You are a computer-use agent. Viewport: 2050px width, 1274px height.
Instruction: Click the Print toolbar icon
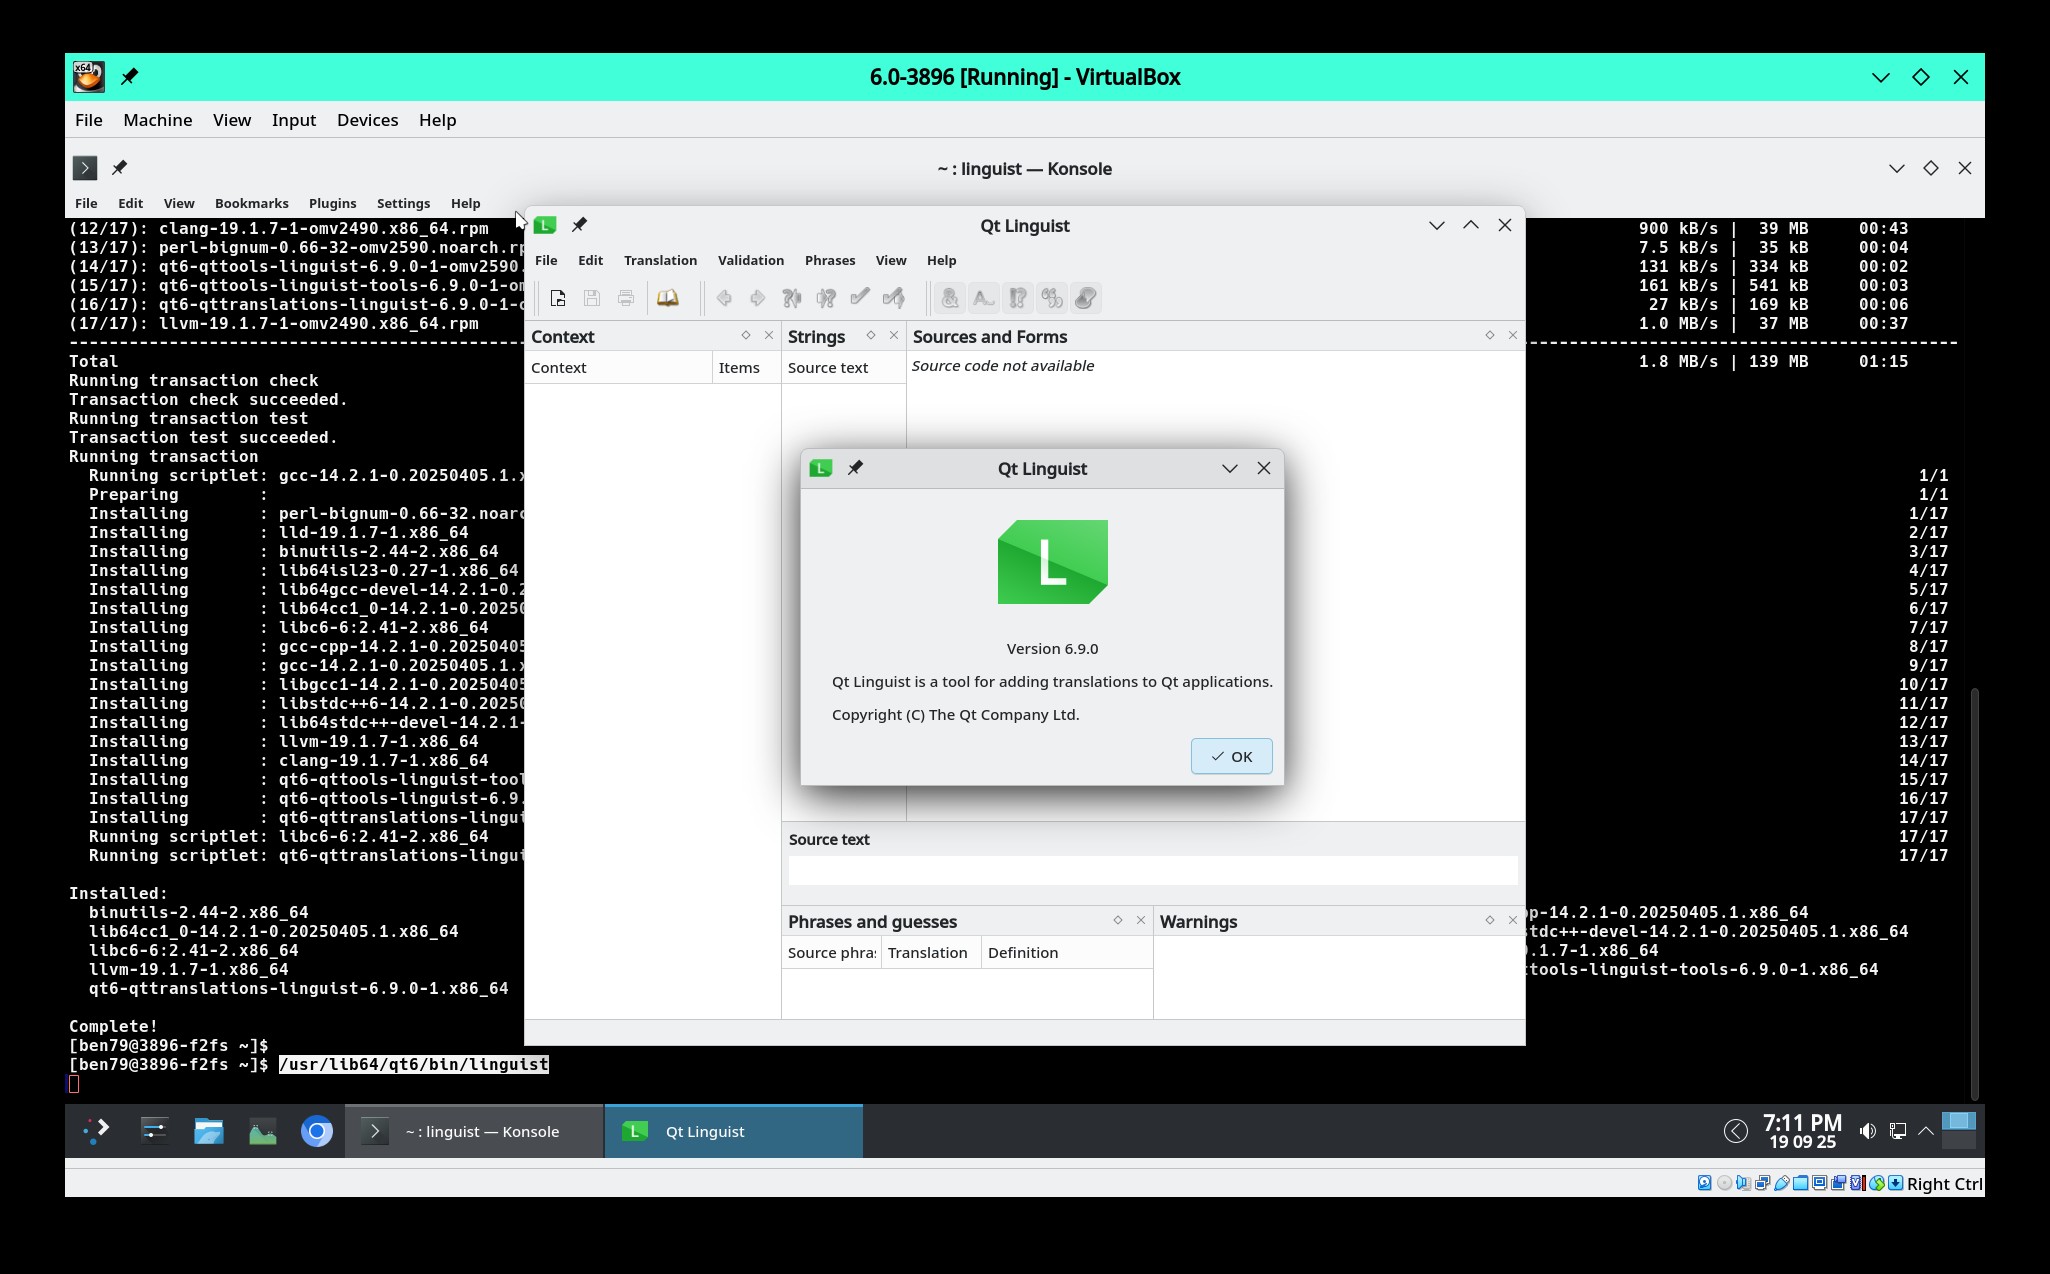(x=626, y=298)
